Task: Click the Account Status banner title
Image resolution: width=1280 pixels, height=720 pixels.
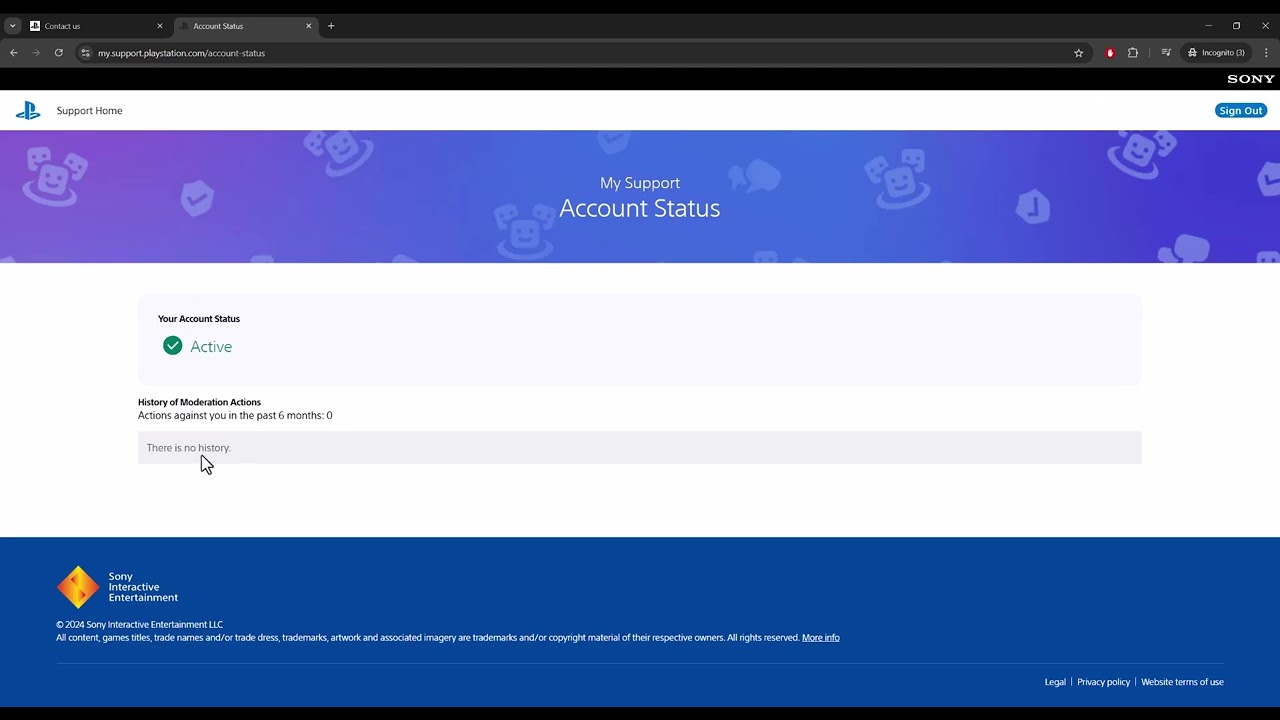Action: pyautogui.click(x=640, y=208)
